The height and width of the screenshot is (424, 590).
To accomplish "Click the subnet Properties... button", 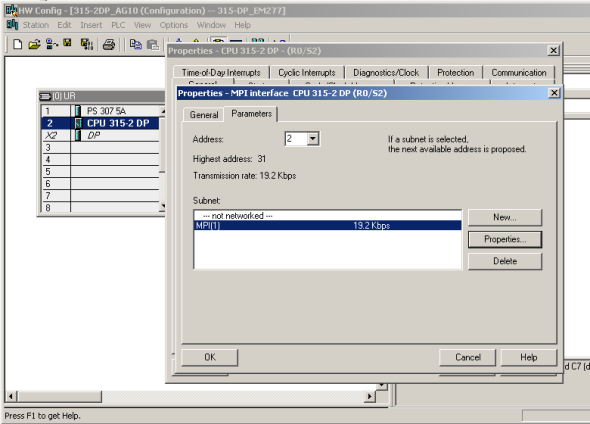I will [x=505, y=239].
